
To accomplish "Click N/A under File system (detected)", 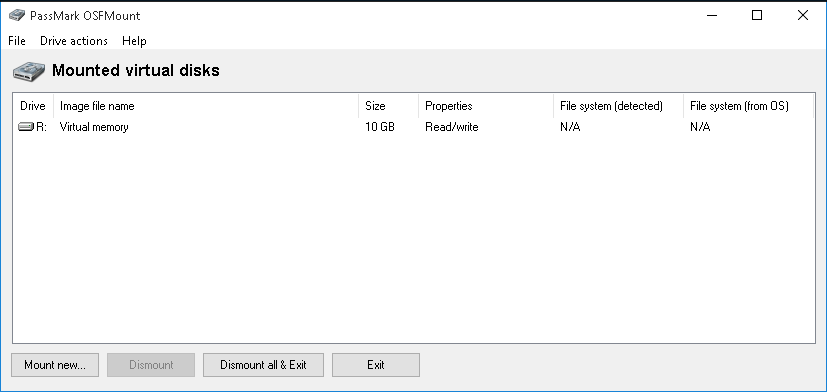I will click(x=570, y=127).
